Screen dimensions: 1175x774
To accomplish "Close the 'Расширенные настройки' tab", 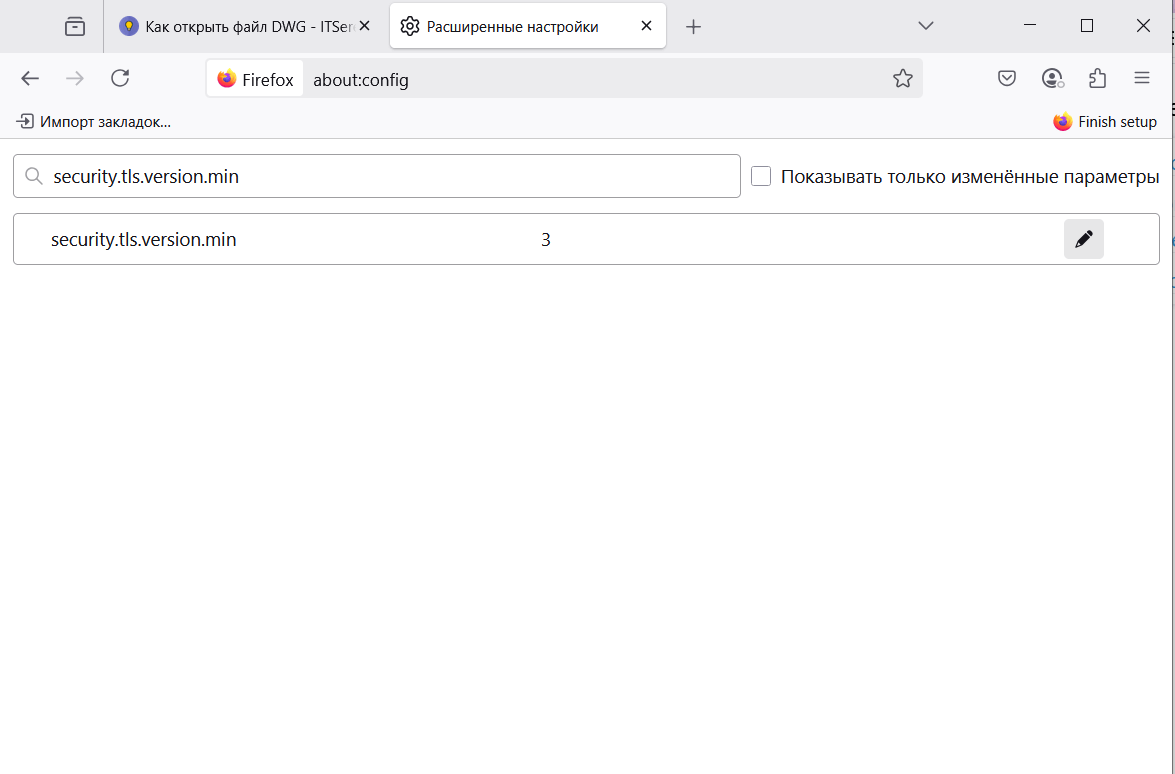I will (647, 26).
